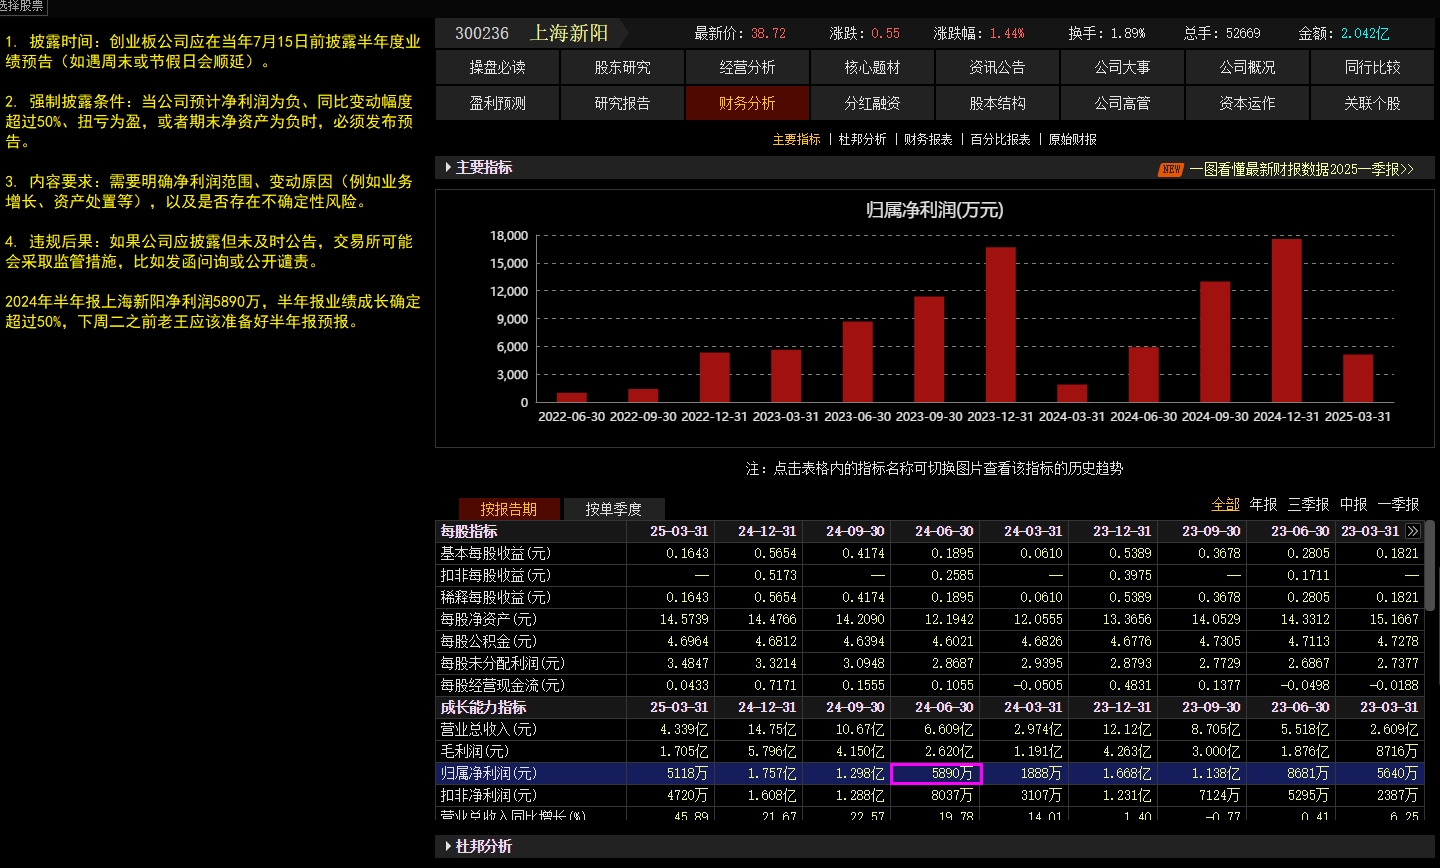
Task: Go to 原始财报 sub-page link
Action: (1072, 139)
